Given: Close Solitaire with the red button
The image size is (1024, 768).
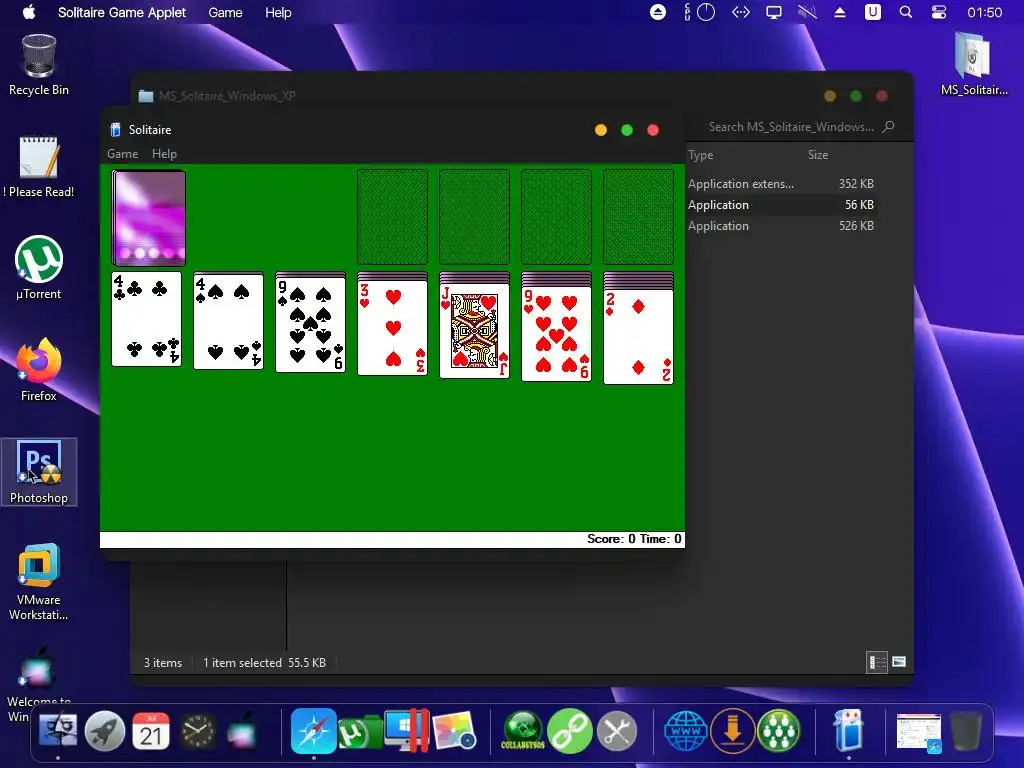Looking at the screenshot, I should pos(653,130).
